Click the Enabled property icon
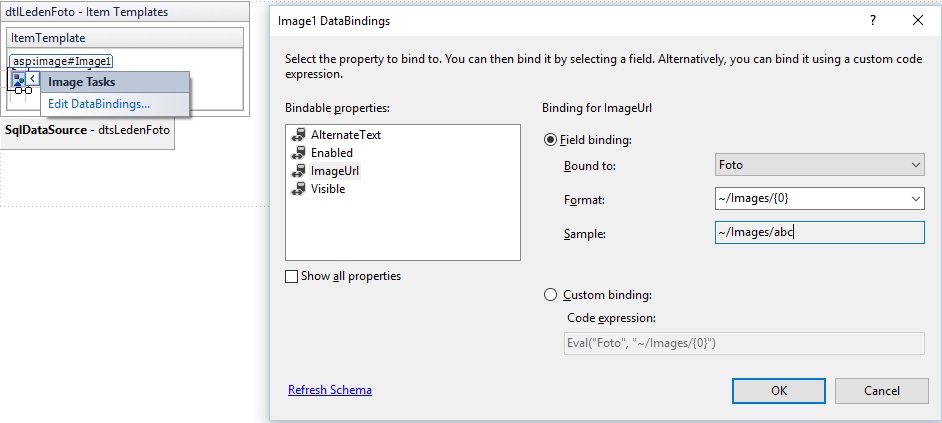942x423 pixels. point(298,153)
